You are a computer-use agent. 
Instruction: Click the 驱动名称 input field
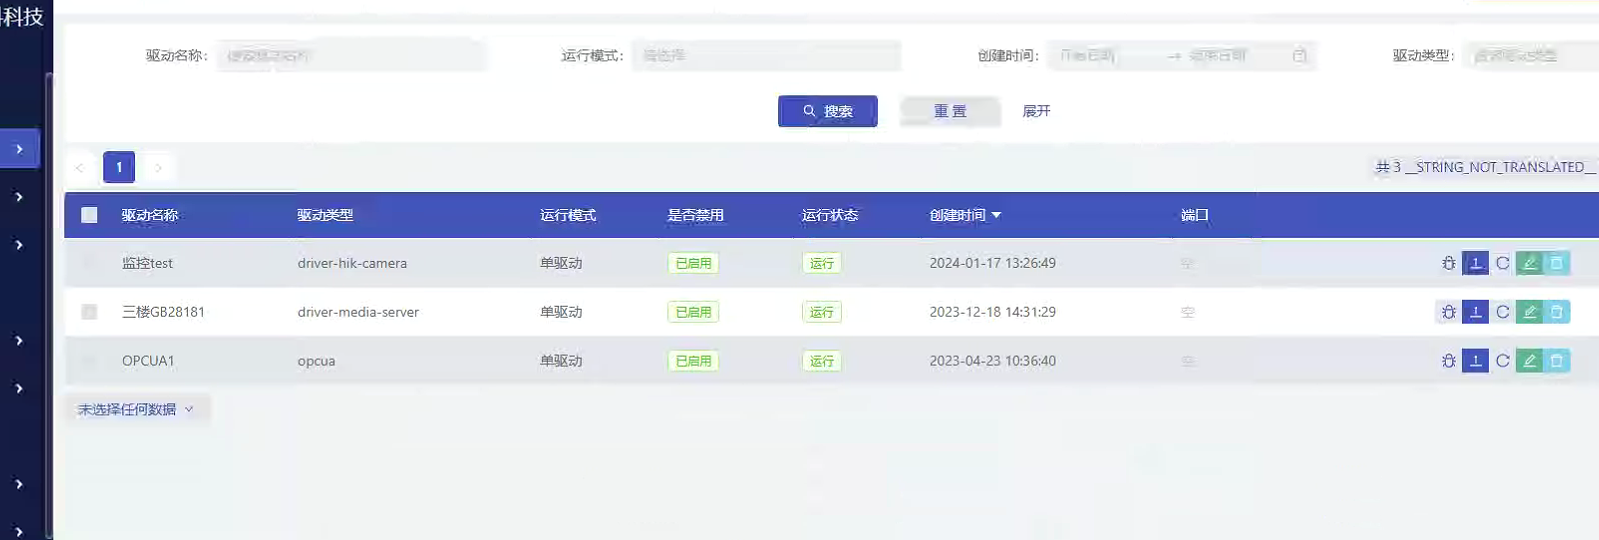[x=350, y=56]
